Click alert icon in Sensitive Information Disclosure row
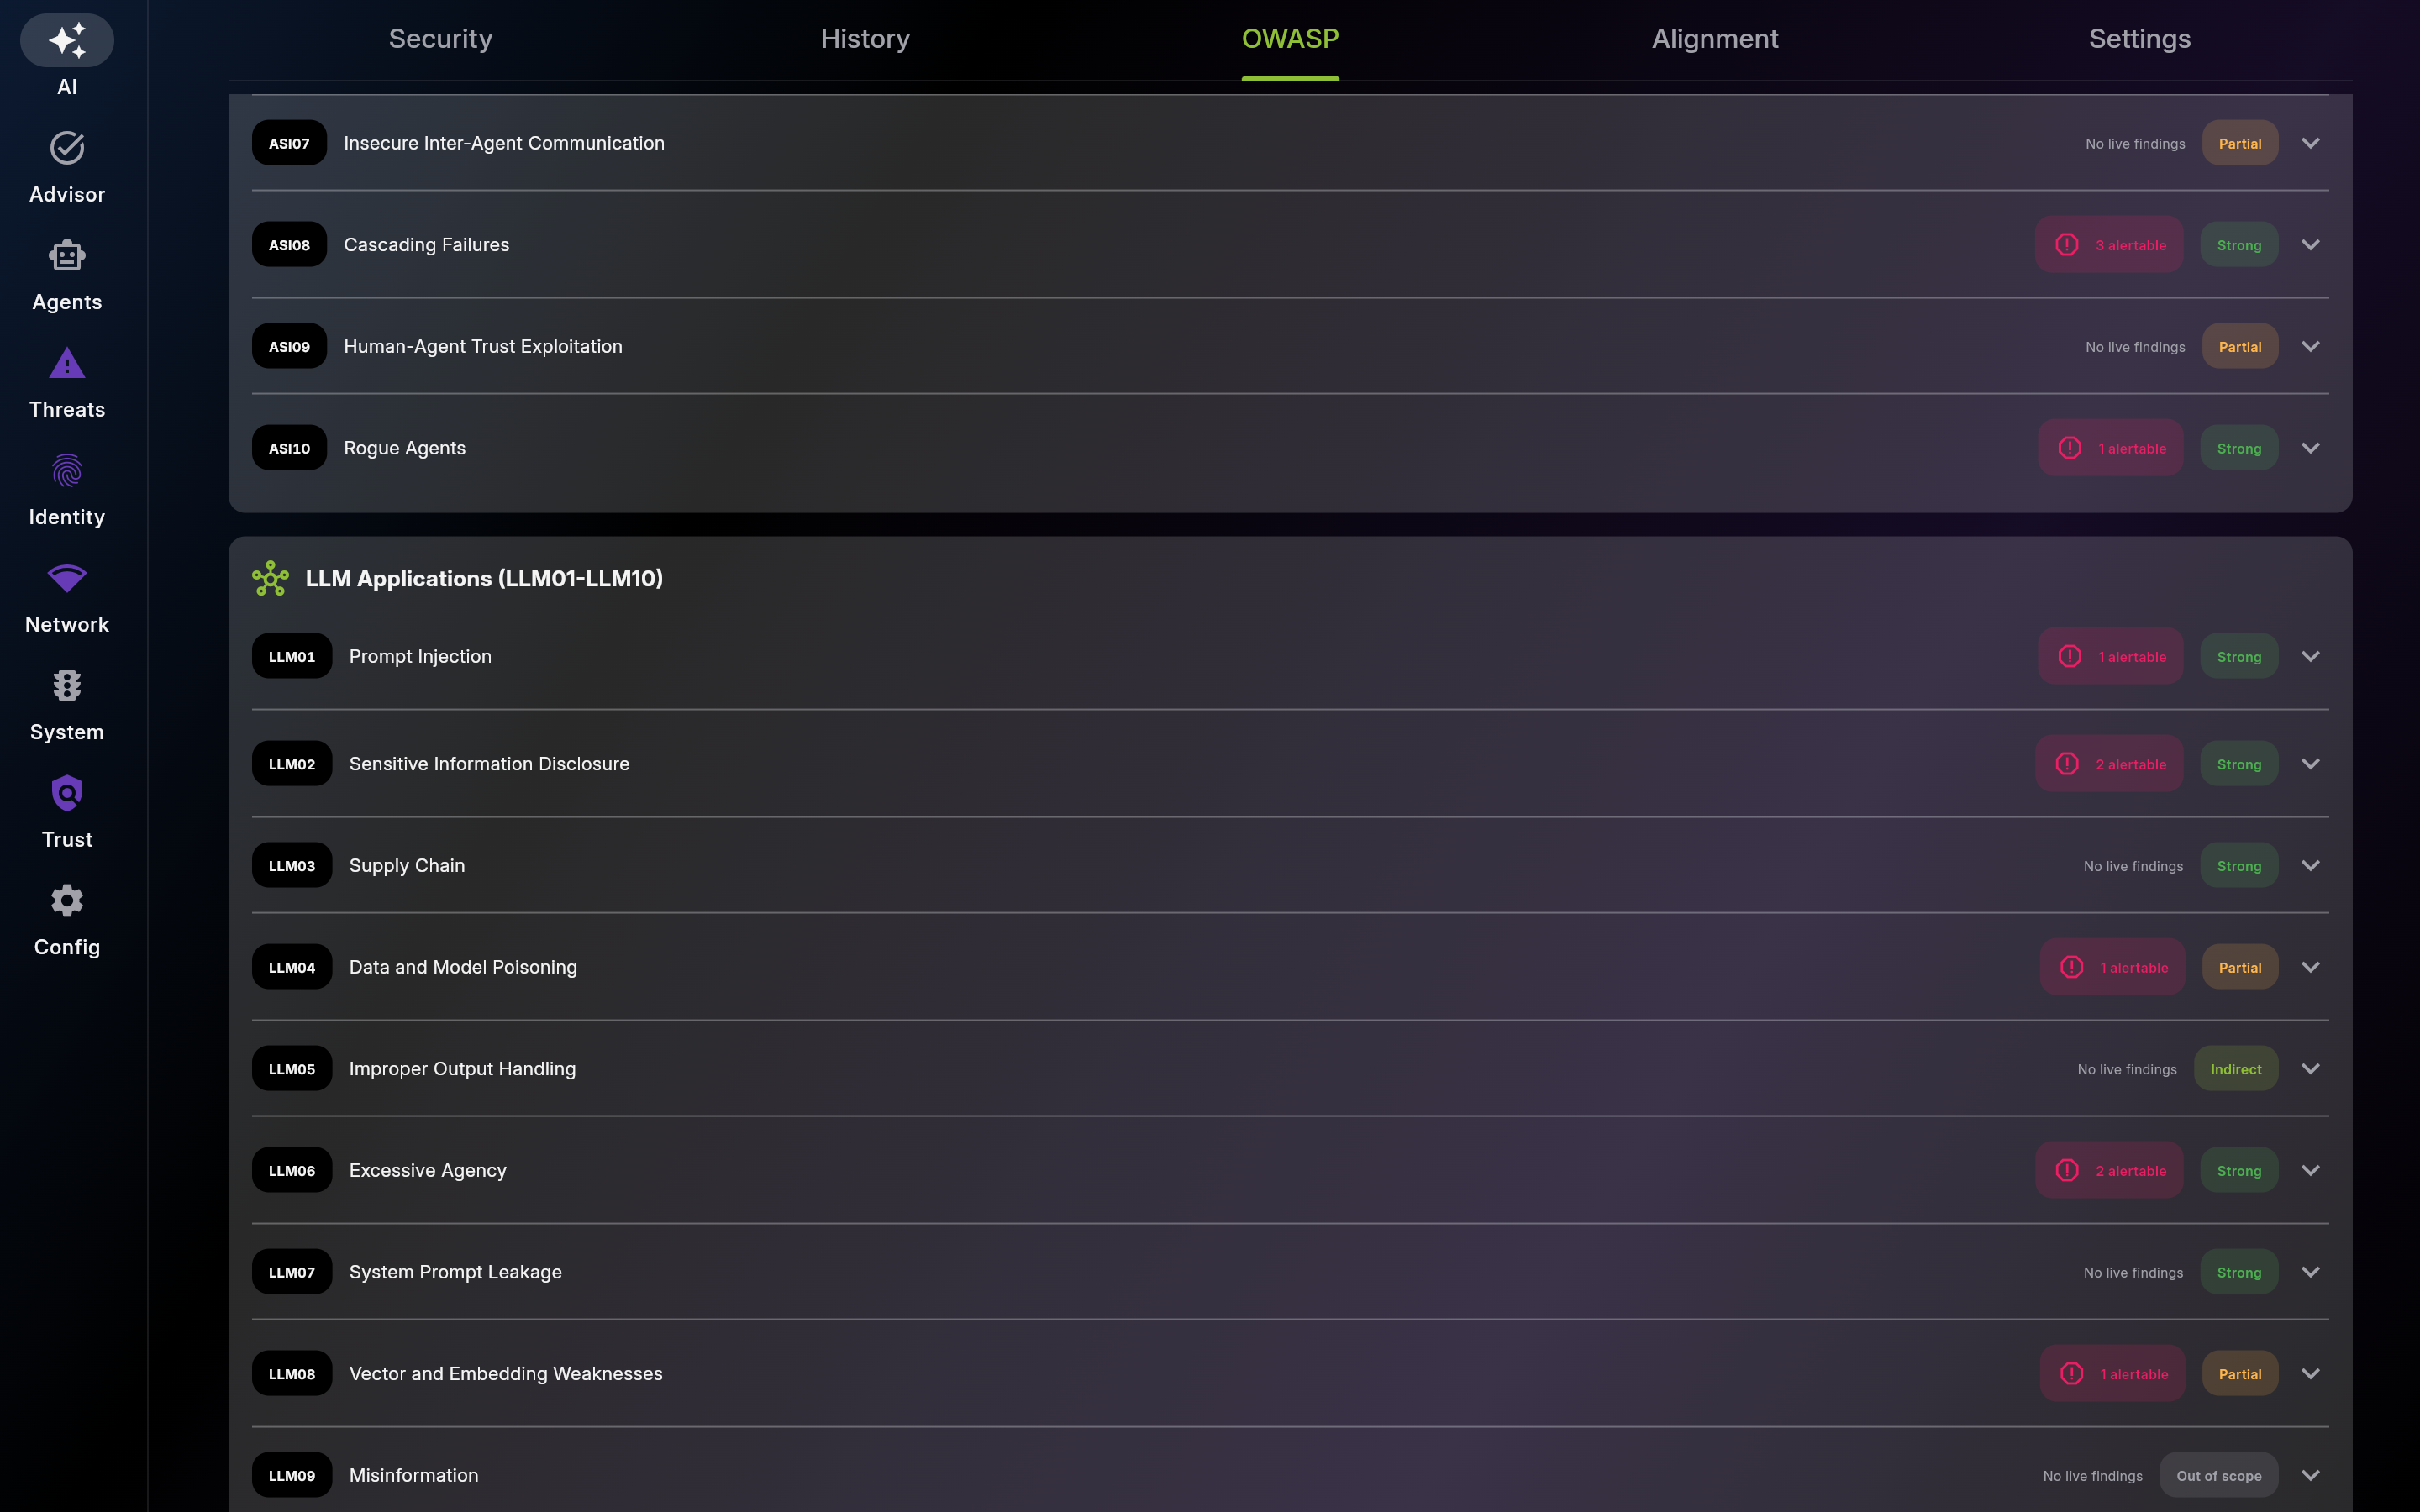The image size is (2420, 1512). click(2067, 764)
